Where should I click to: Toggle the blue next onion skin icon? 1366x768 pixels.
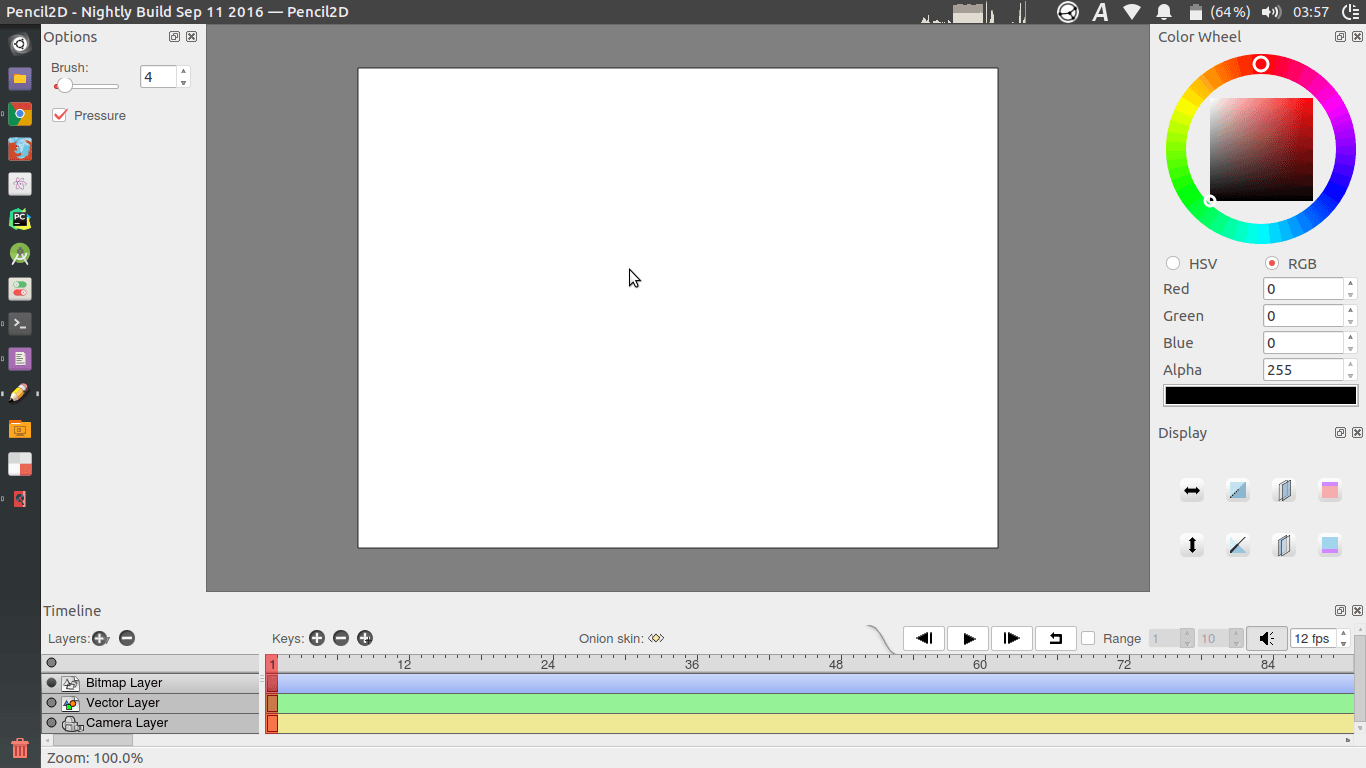1329,545
